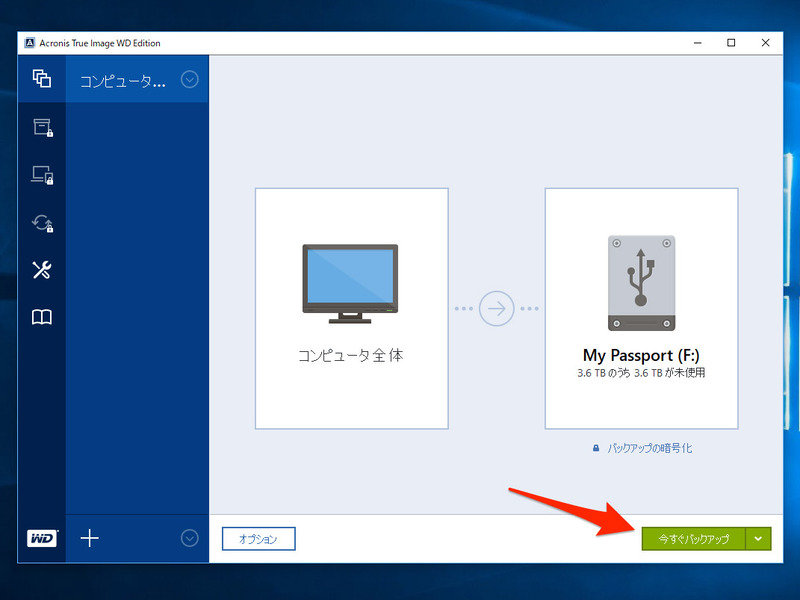This screenshot has width=800, height=600.
Task: Minimize the Acronis True Image window
Action: [x=697, y=43]
